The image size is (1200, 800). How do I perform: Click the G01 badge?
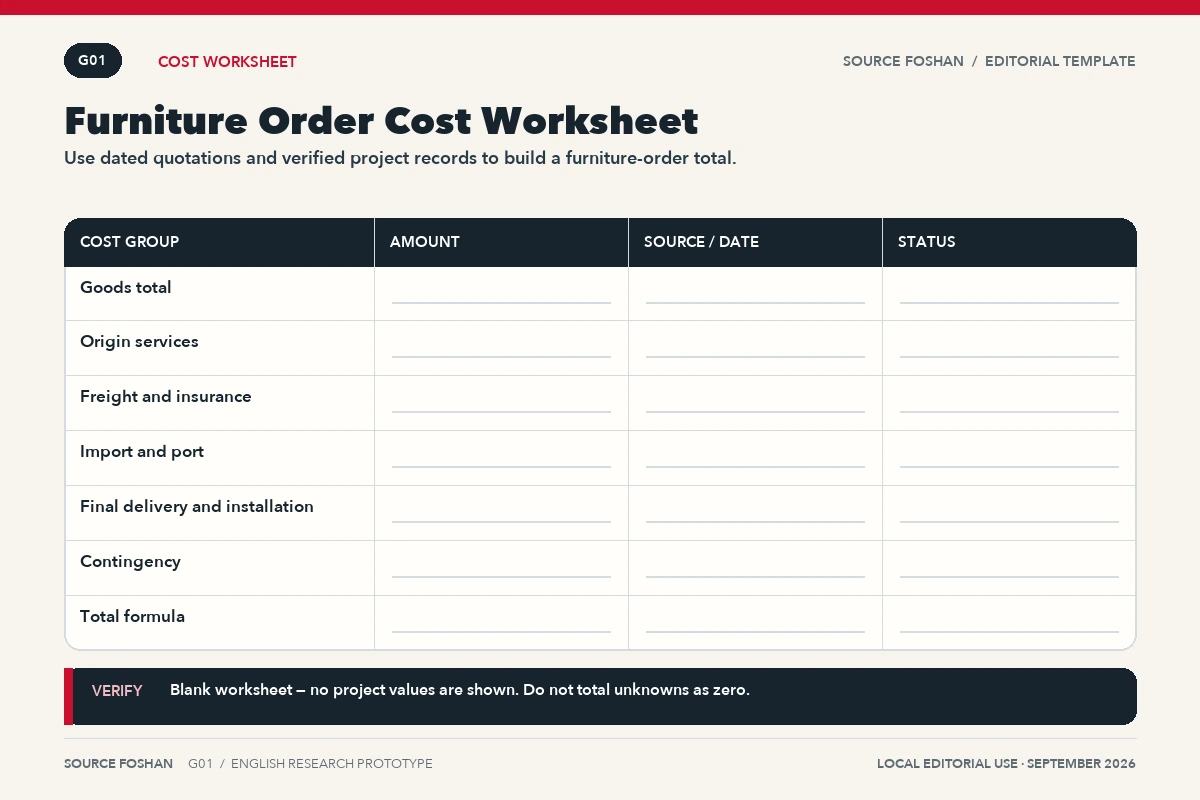coord(93,61)
